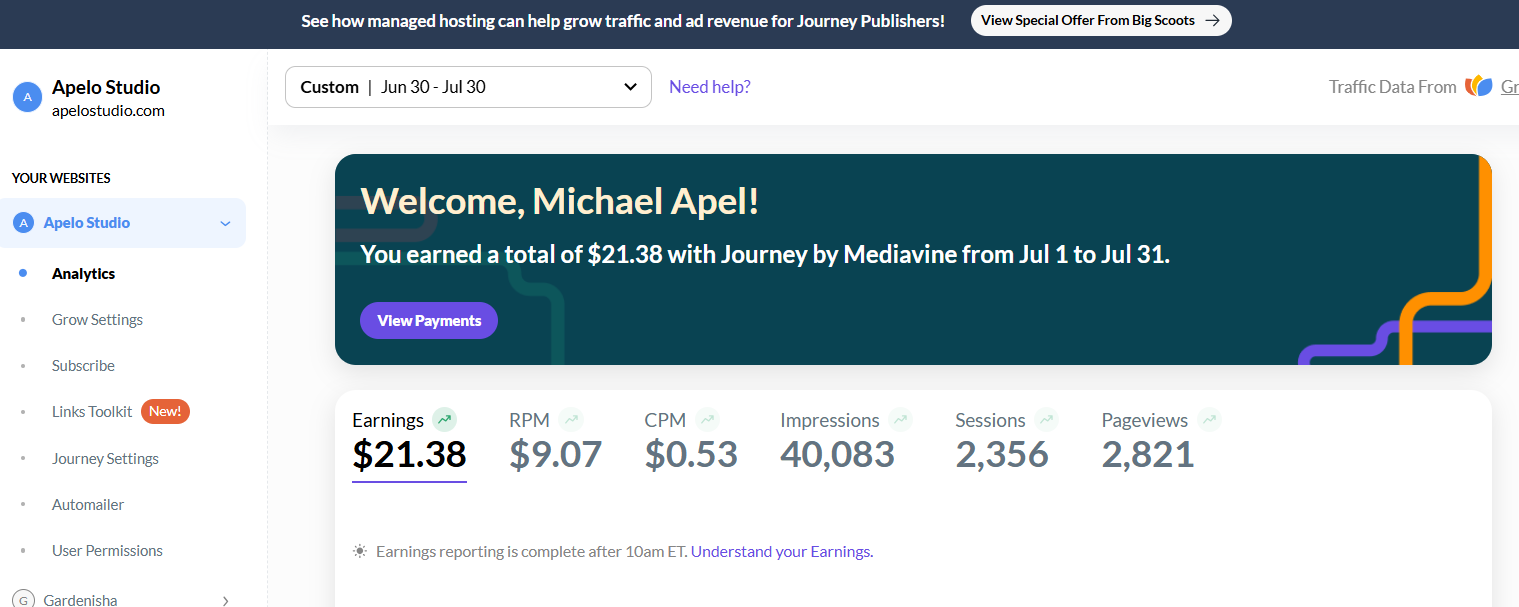Open User Permissions in the sidebar

[107, 550]
